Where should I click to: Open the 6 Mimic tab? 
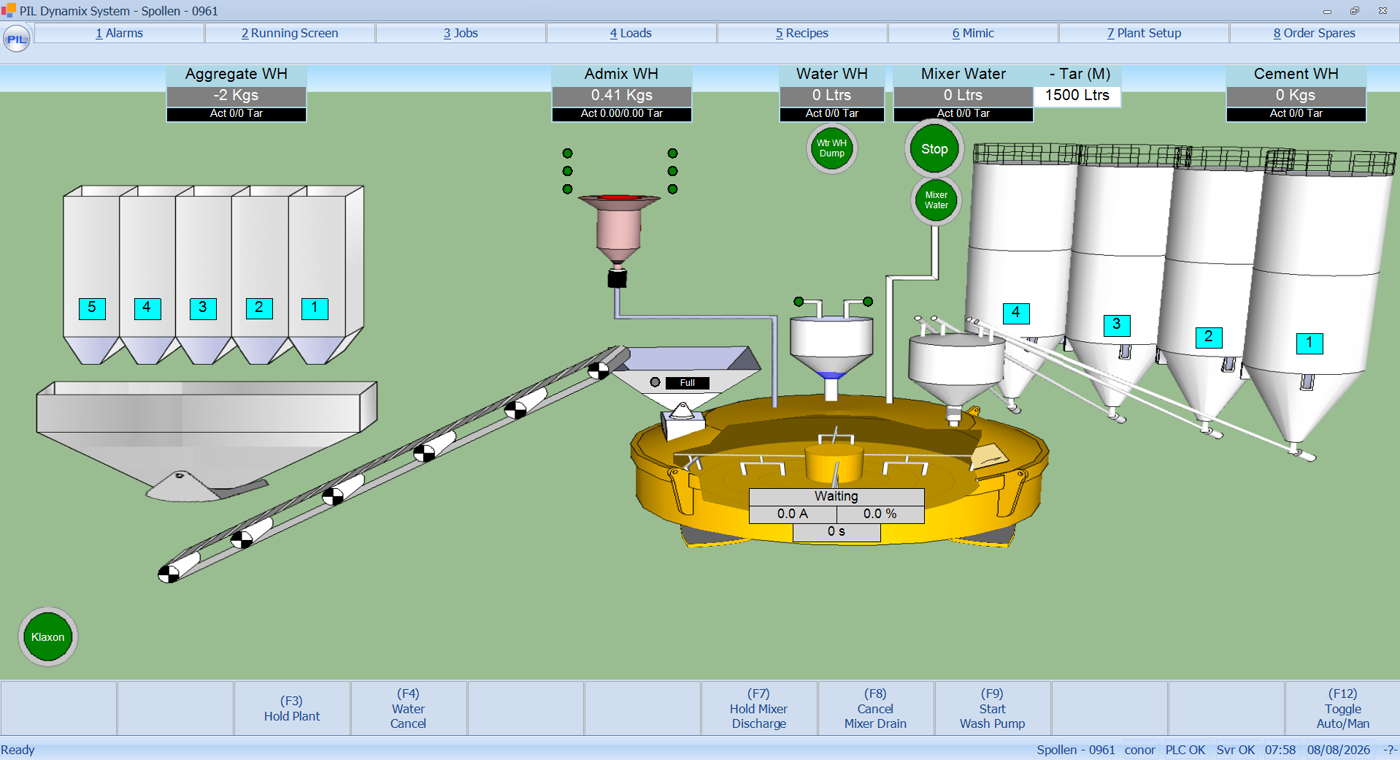tap(973, 33)
